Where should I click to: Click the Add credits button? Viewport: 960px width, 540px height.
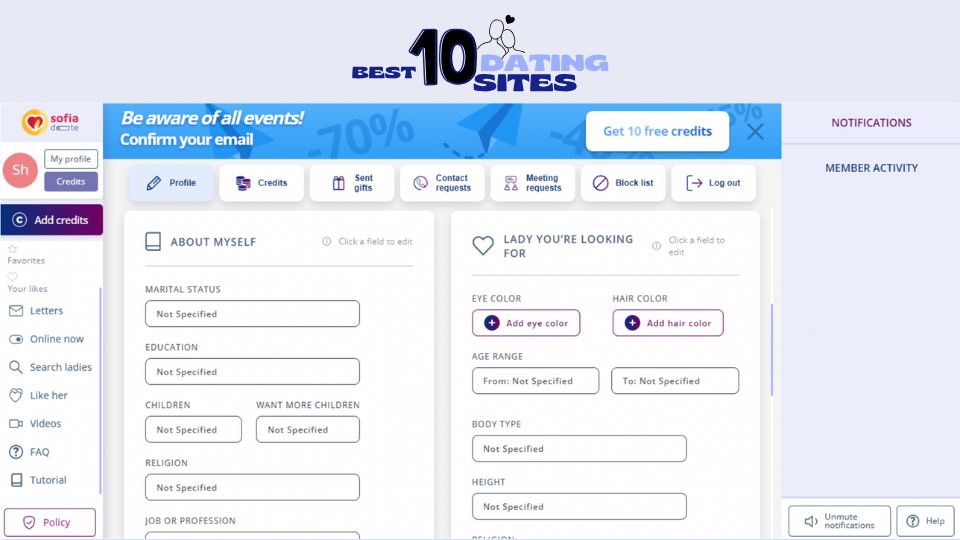coord(51,220)
